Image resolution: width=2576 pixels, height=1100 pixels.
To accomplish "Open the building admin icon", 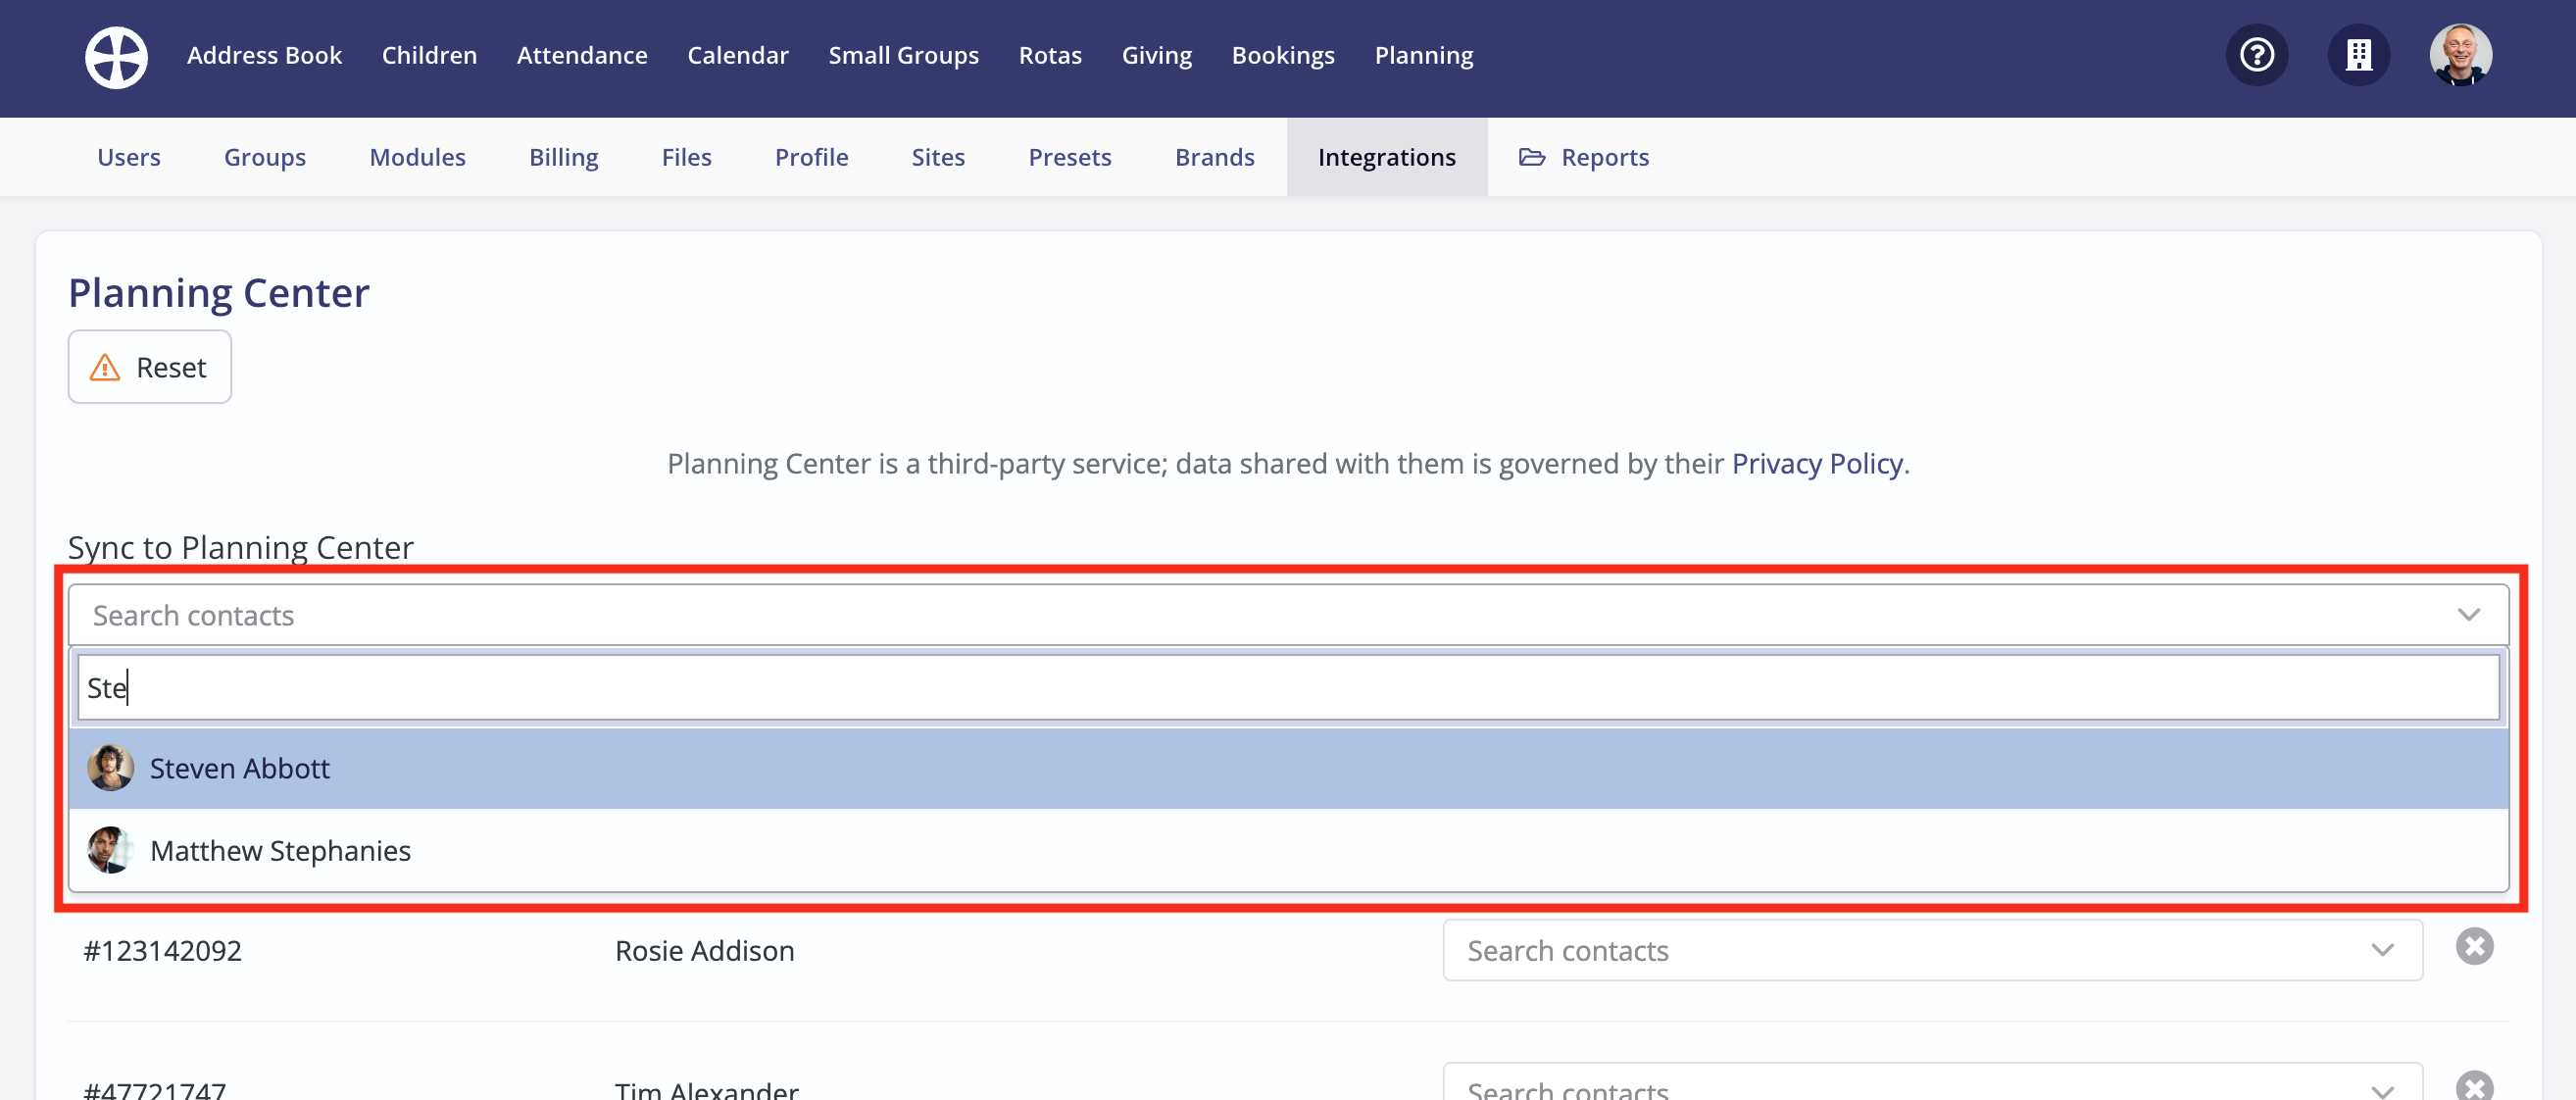I will coord(2359,55).
